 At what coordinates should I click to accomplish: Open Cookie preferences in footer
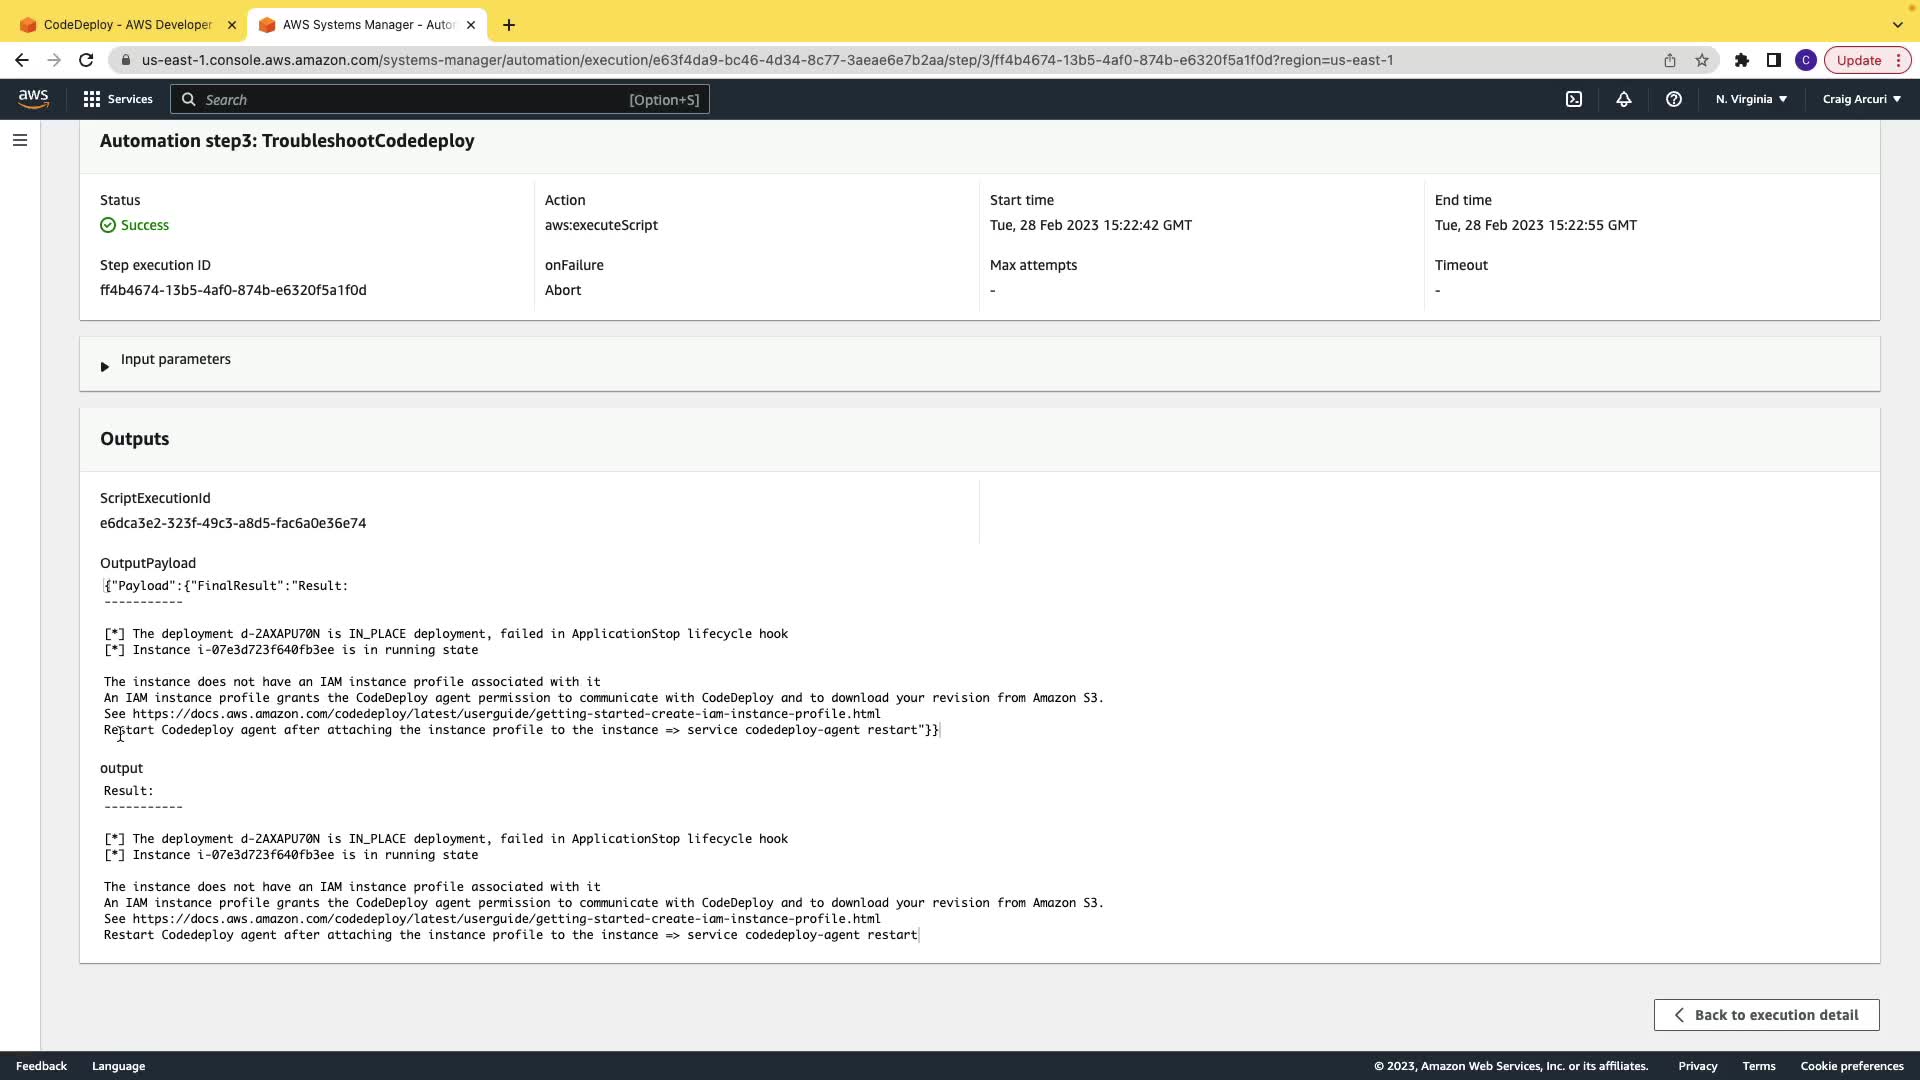1851,1066
